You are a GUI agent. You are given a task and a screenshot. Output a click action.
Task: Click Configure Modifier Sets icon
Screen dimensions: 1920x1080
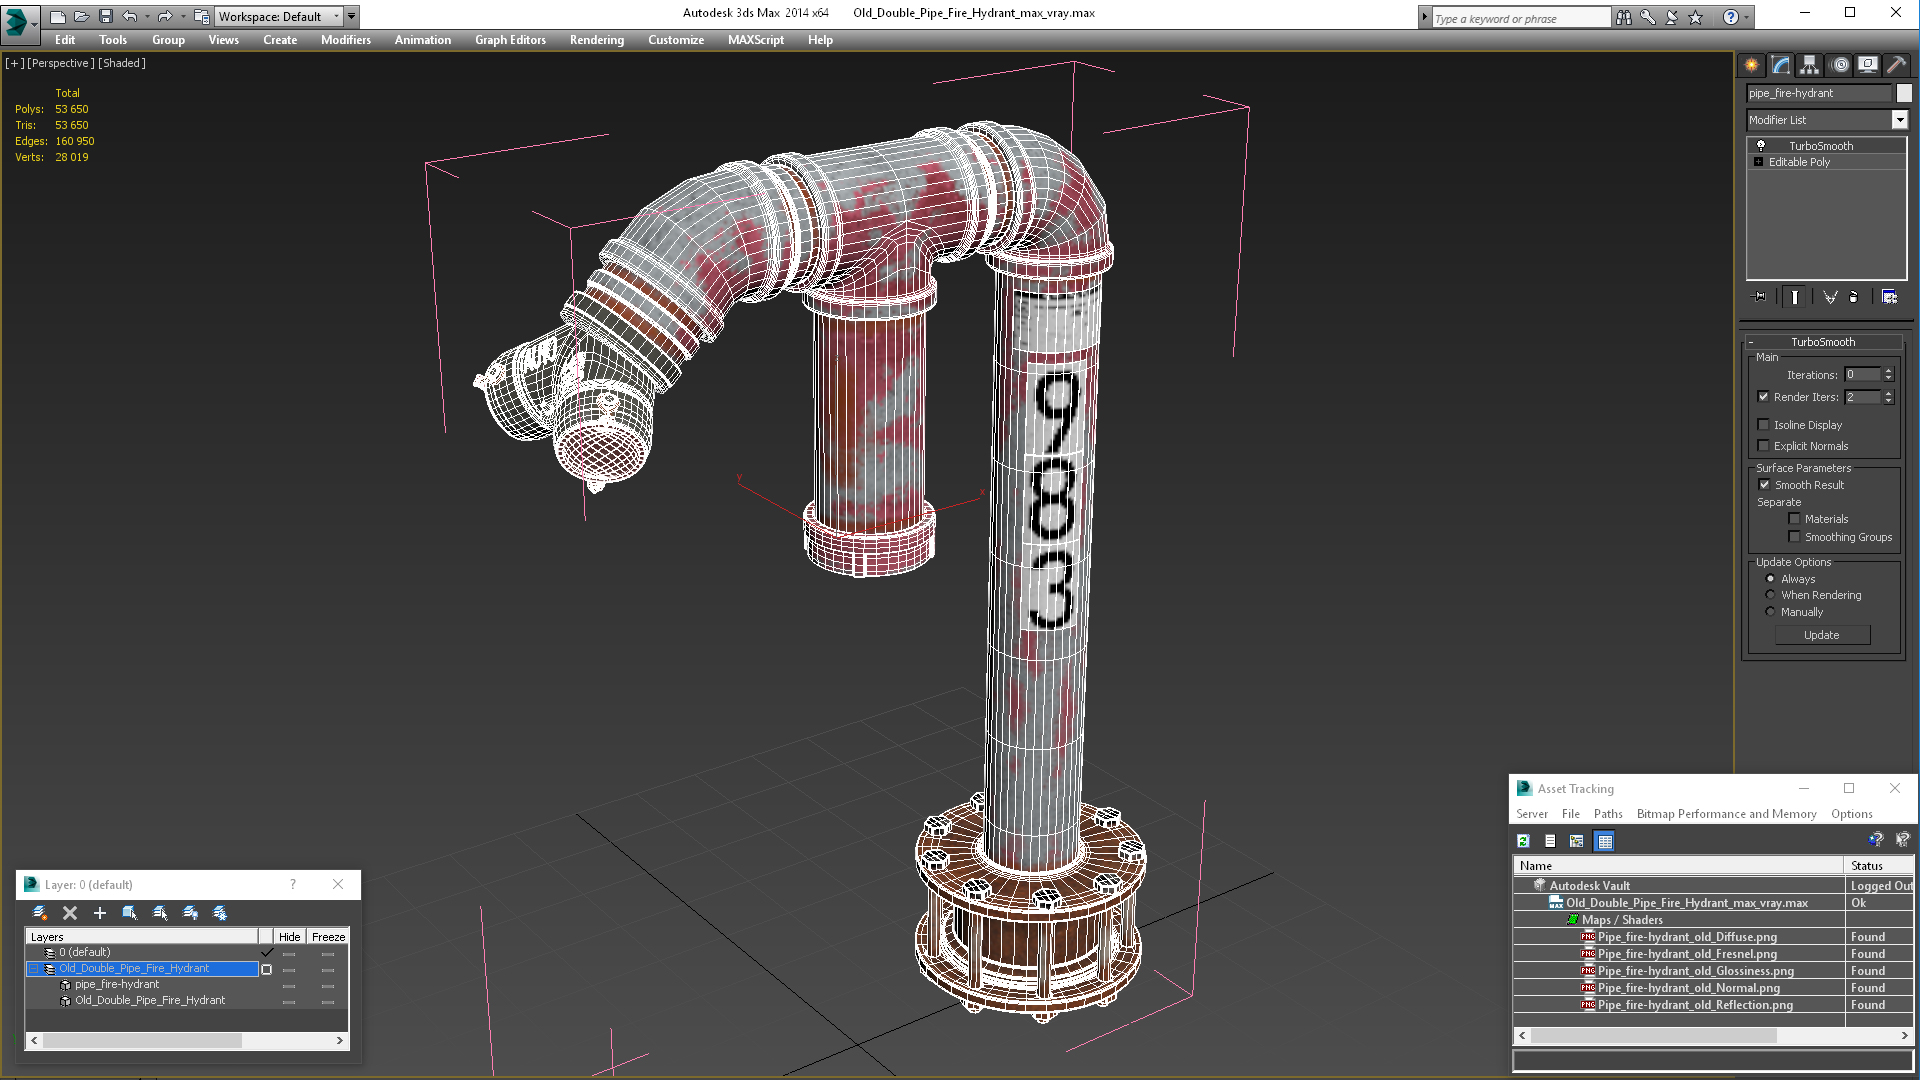[x=1889, y=297]
